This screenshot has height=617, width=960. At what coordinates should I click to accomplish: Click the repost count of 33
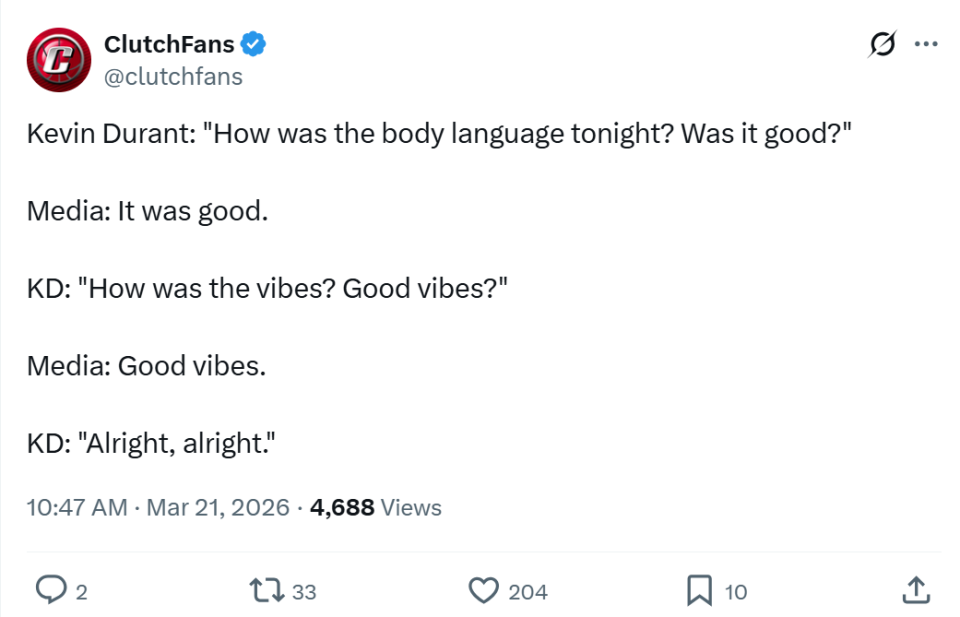(304, 592)
